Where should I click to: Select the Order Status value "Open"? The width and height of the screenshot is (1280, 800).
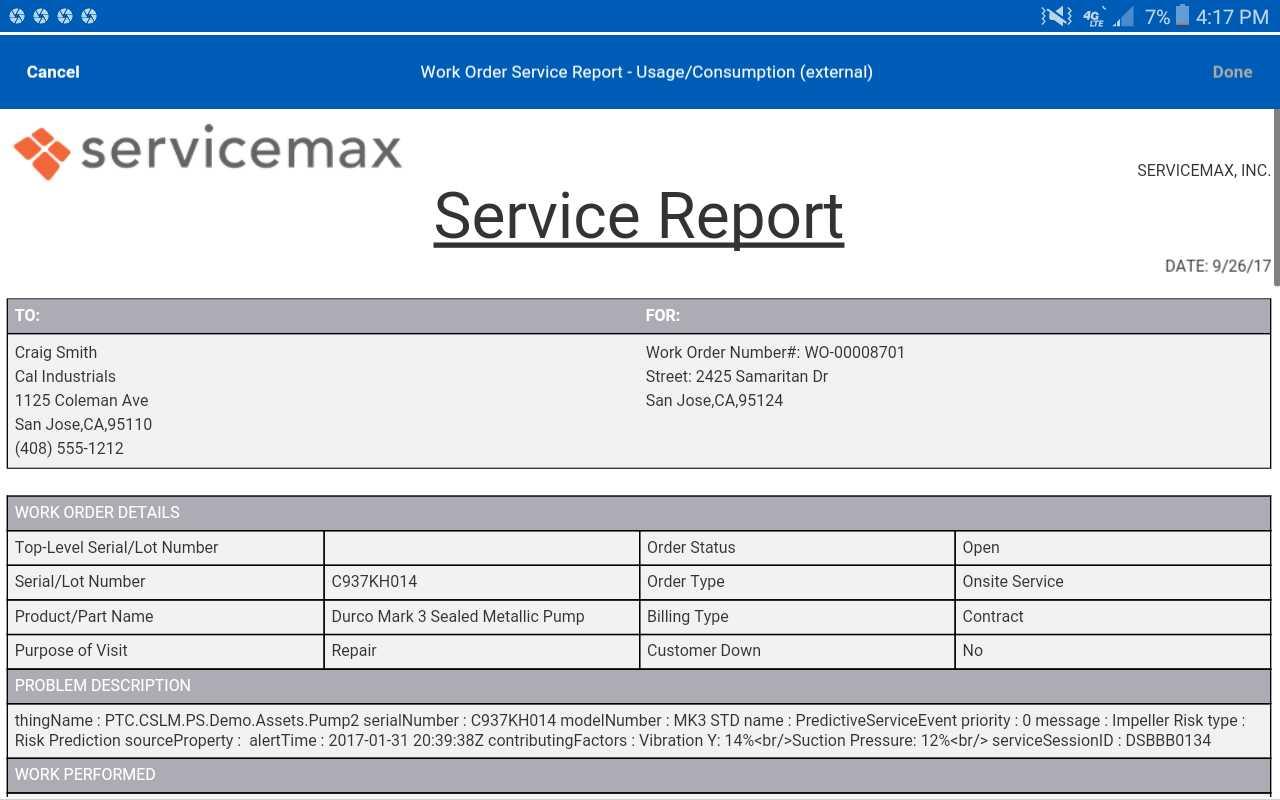[x=1113, y=548]
